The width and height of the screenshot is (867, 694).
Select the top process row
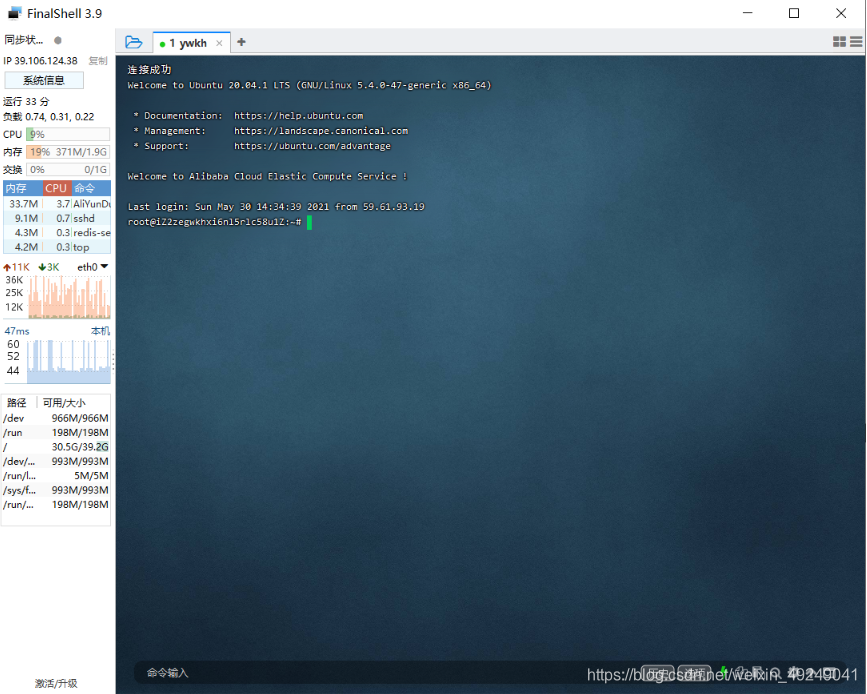click(x=57, y=247)
